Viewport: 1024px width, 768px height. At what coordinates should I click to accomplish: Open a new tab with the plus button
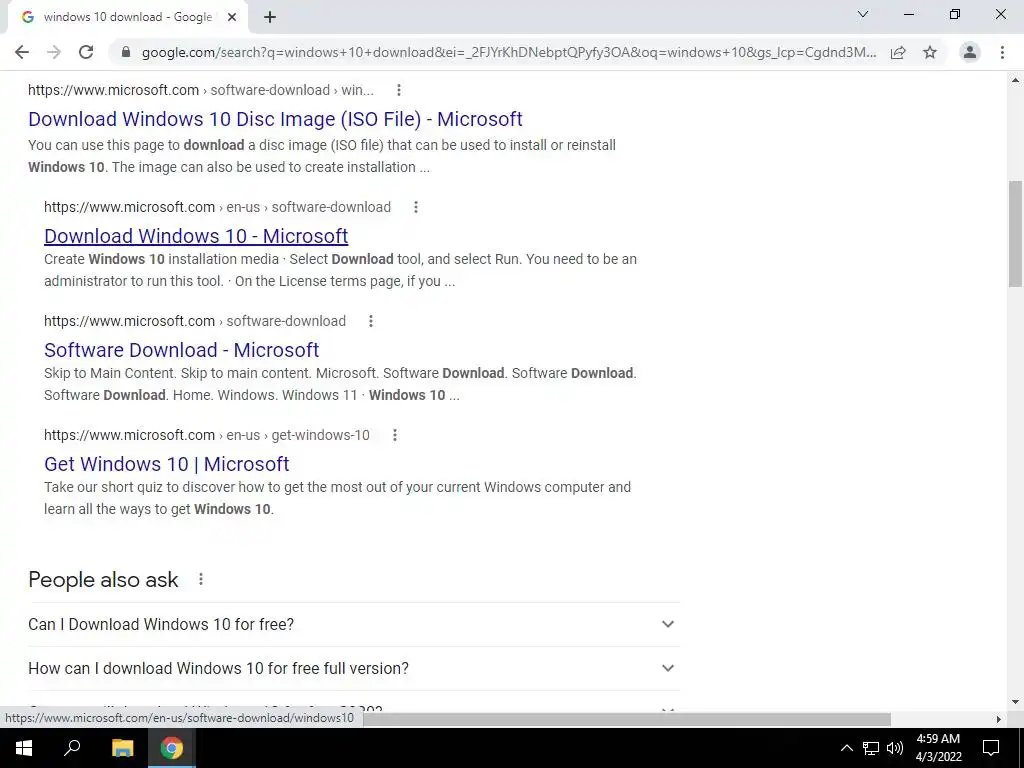click(270, 18)
